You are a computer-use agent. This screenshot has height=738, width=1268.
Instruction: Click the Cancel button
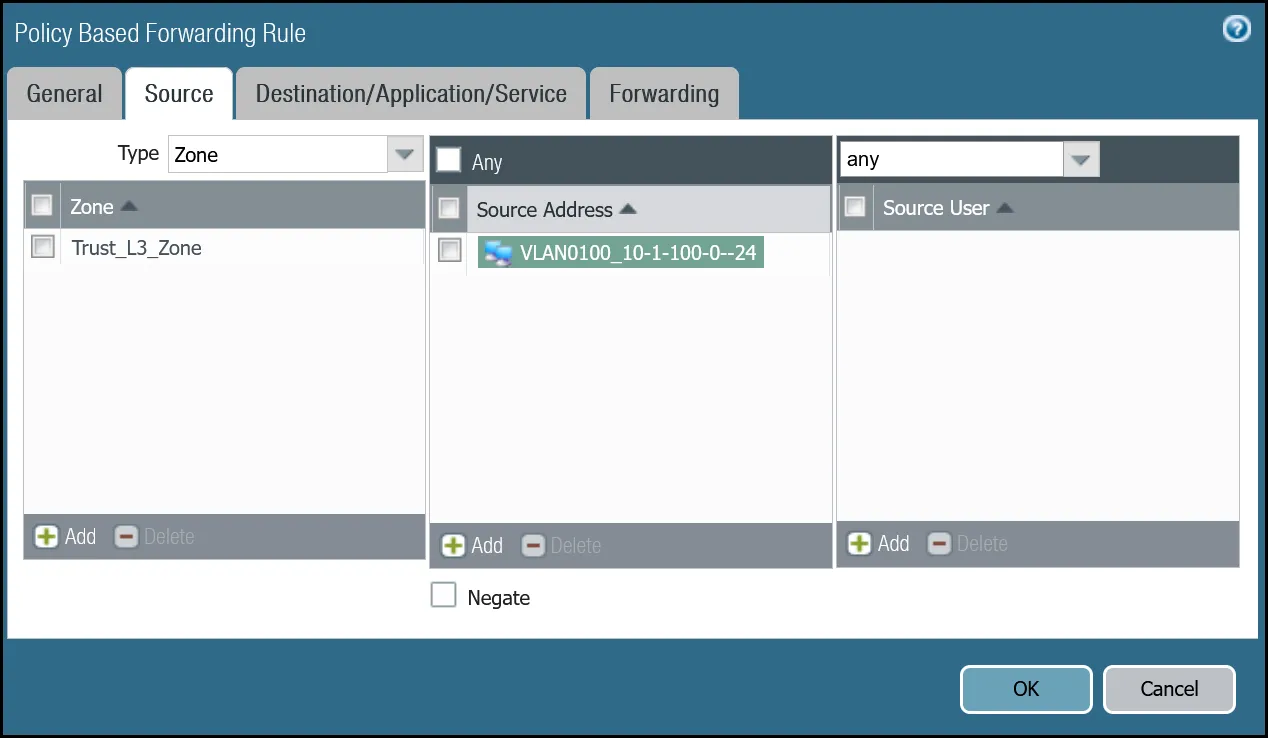1168,689
